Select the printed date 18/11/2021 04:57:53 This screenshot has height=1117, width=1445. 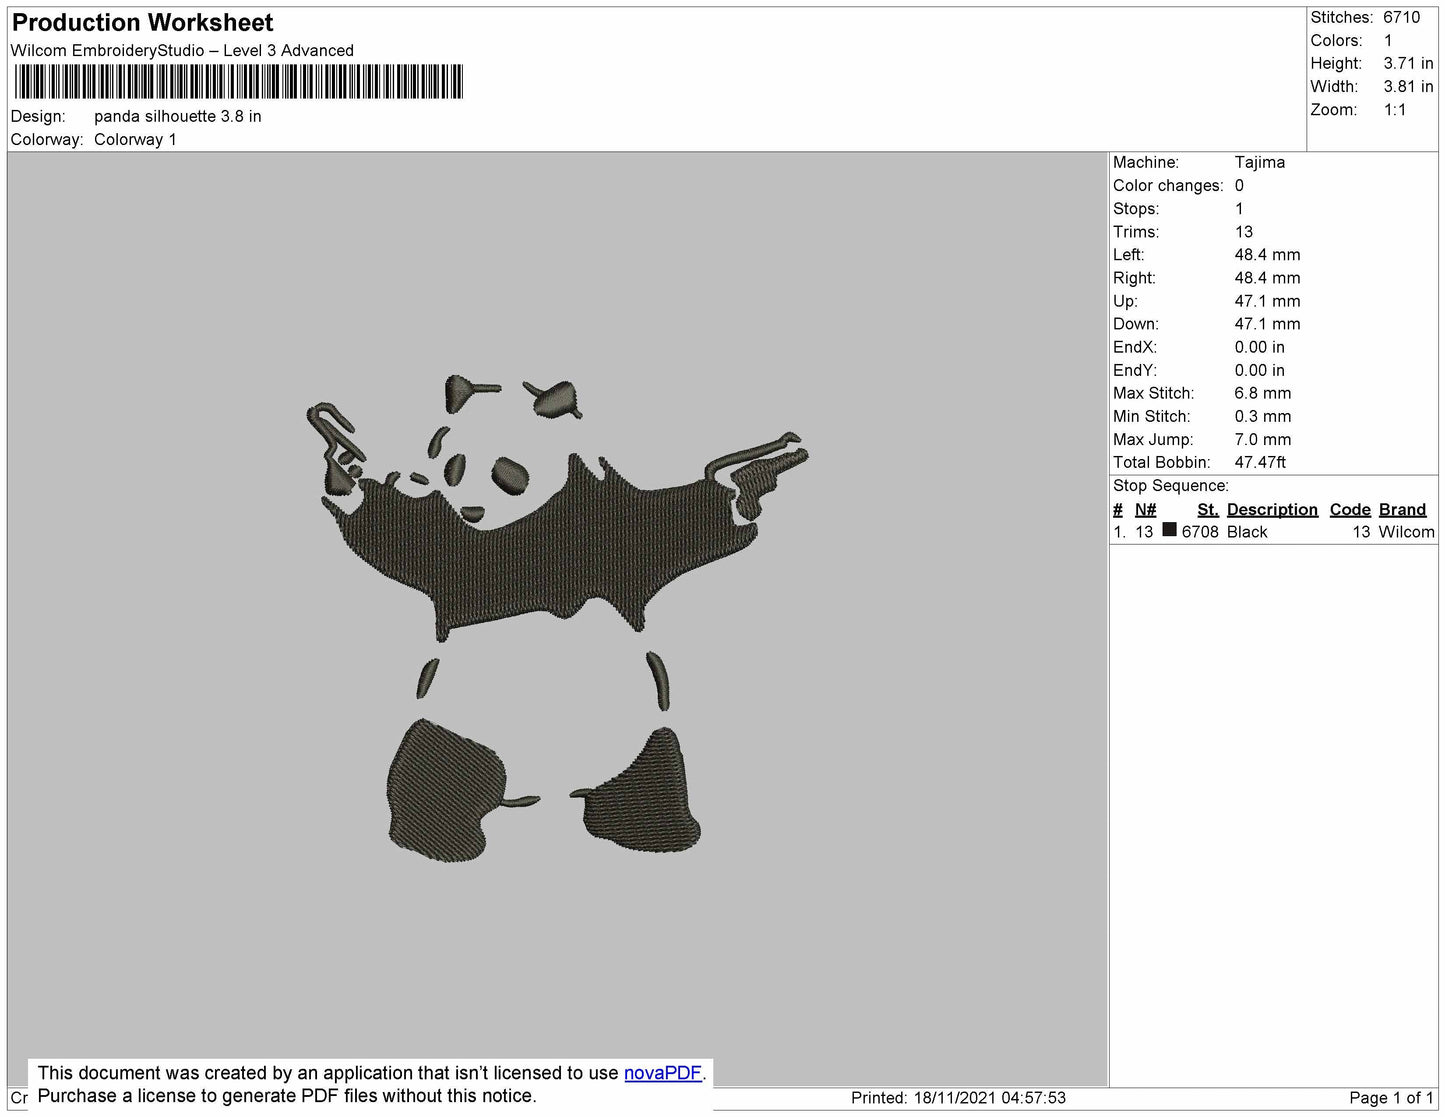tap(989, 1098)
